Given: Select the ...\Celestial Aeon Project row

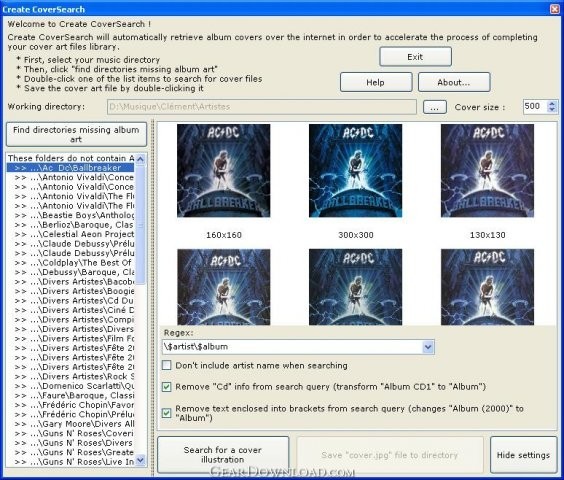Looking at the screenshot, I should pos(71,234).
